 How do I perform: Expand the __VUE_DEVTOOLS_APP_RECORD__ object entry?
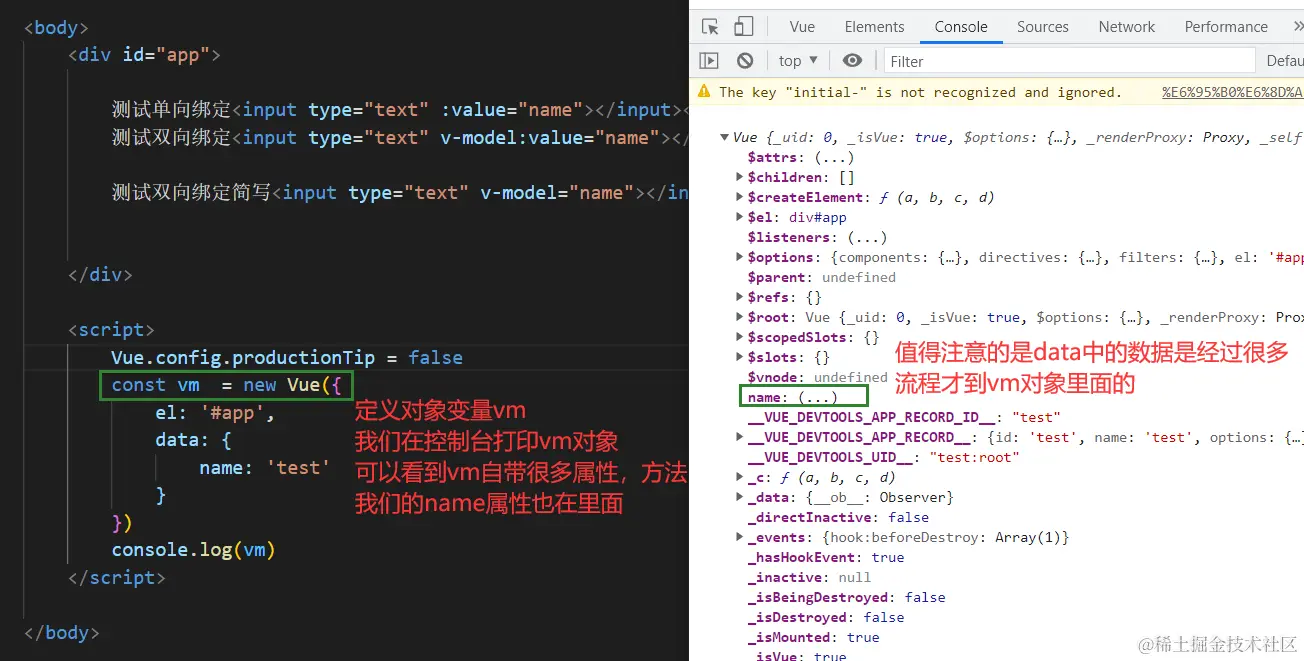(739, 438)
